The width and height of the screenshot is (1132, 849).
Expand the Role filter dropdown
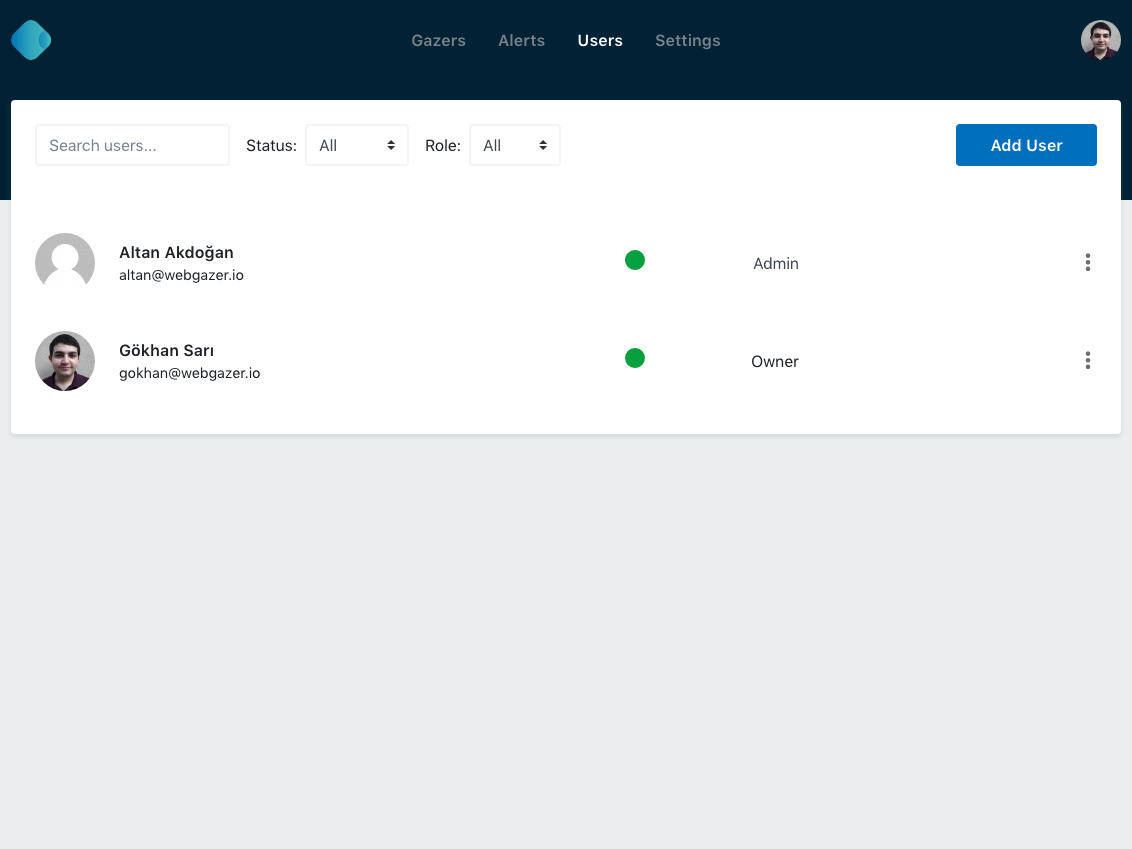click(x=514, y=145)
